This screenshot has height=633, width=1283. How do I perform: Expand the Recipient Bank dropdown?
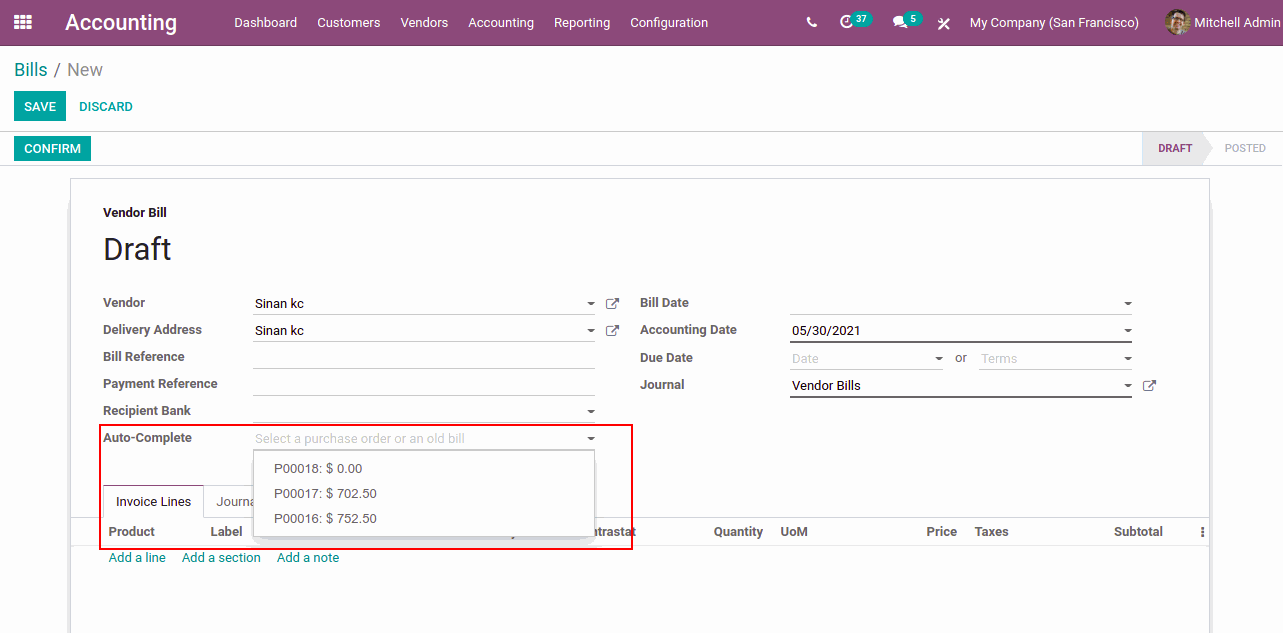click(590, 411)
